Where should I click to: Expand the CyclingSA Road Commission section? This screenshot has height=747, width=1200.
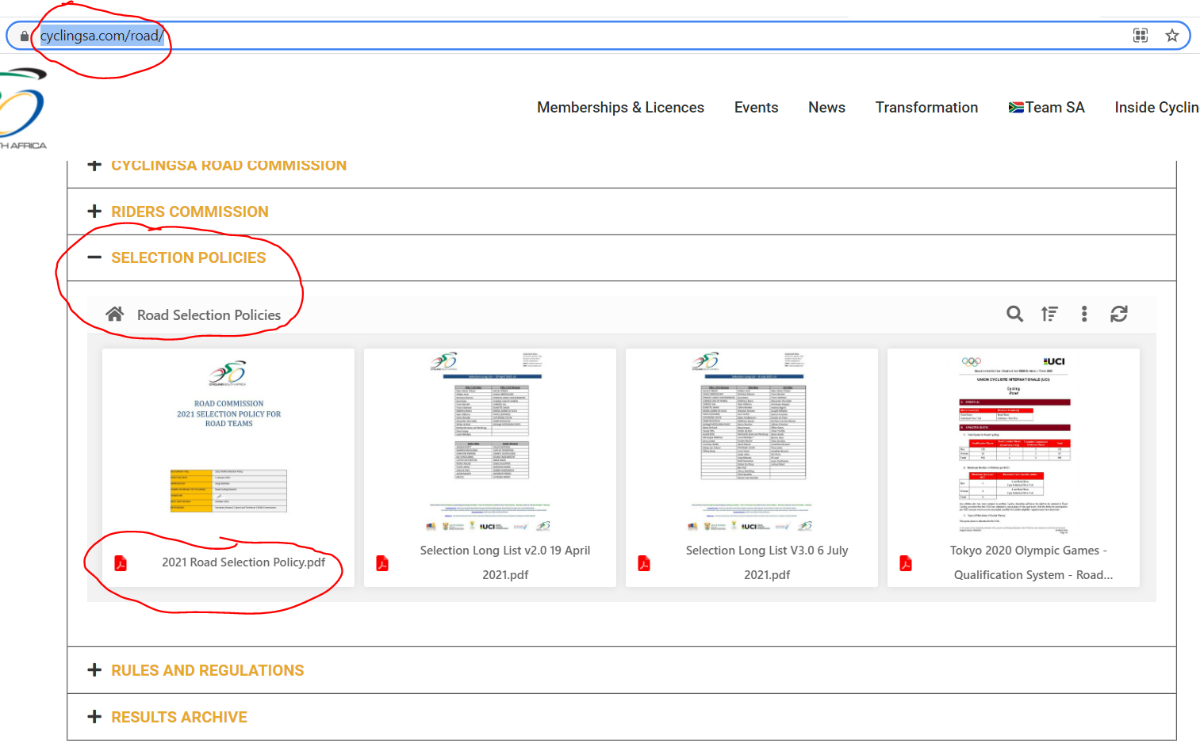click(228, 165)
